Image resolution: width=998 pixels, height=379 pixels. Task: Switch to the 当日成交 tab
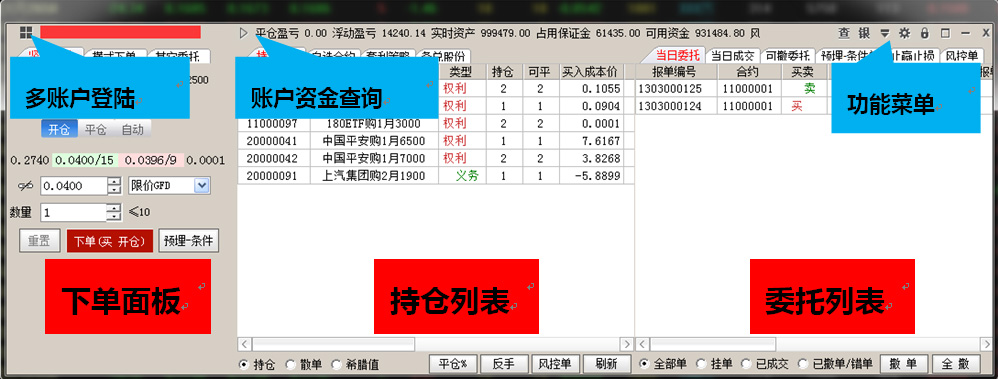tap(732, 56)
